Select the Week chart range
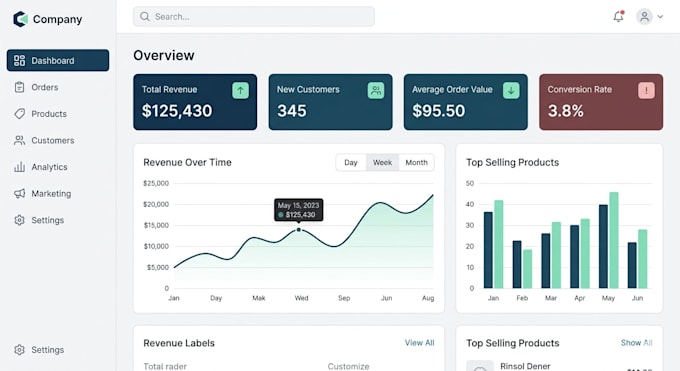This screenshot has width=680, height=371. click(382, 162)
